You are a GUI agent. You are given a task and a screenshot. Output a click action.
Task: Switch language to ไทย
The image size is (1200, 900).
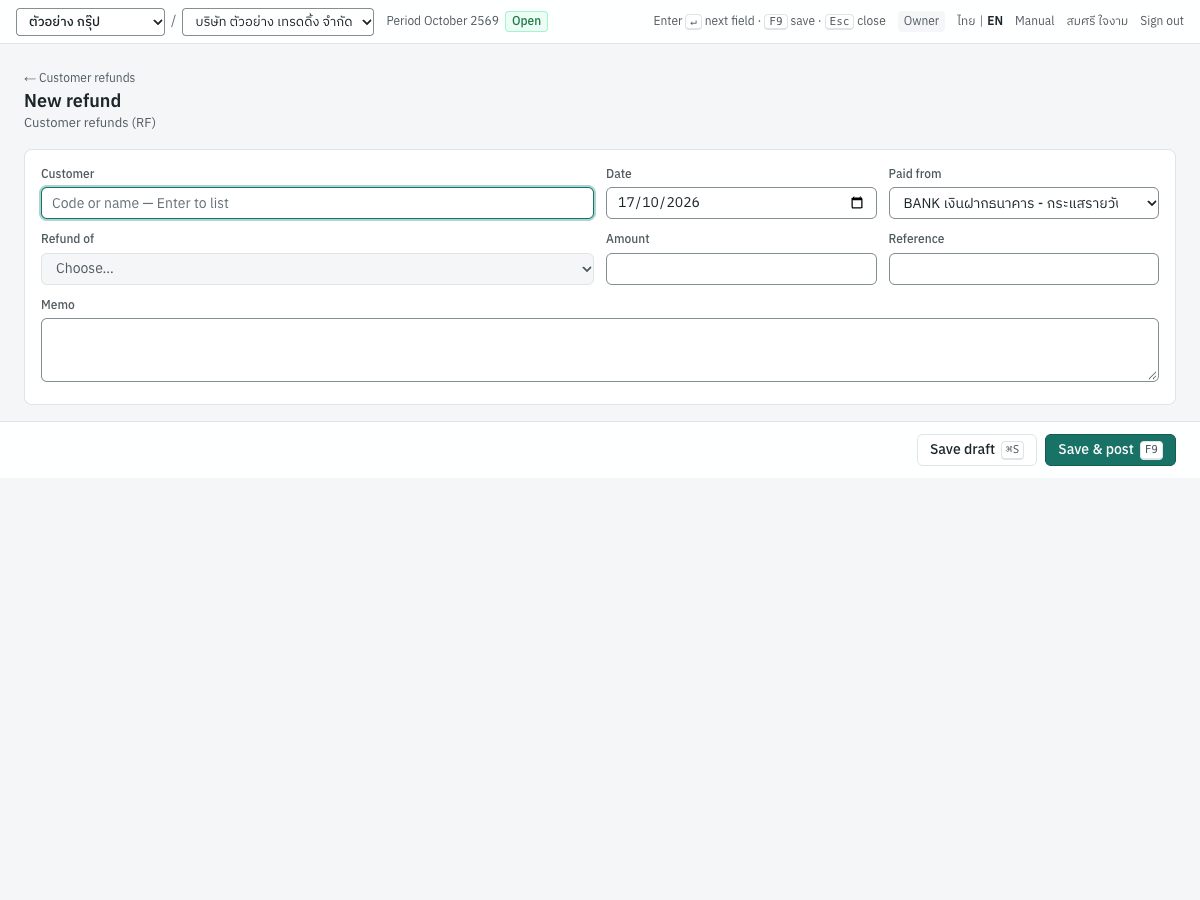tap(966, 21)
